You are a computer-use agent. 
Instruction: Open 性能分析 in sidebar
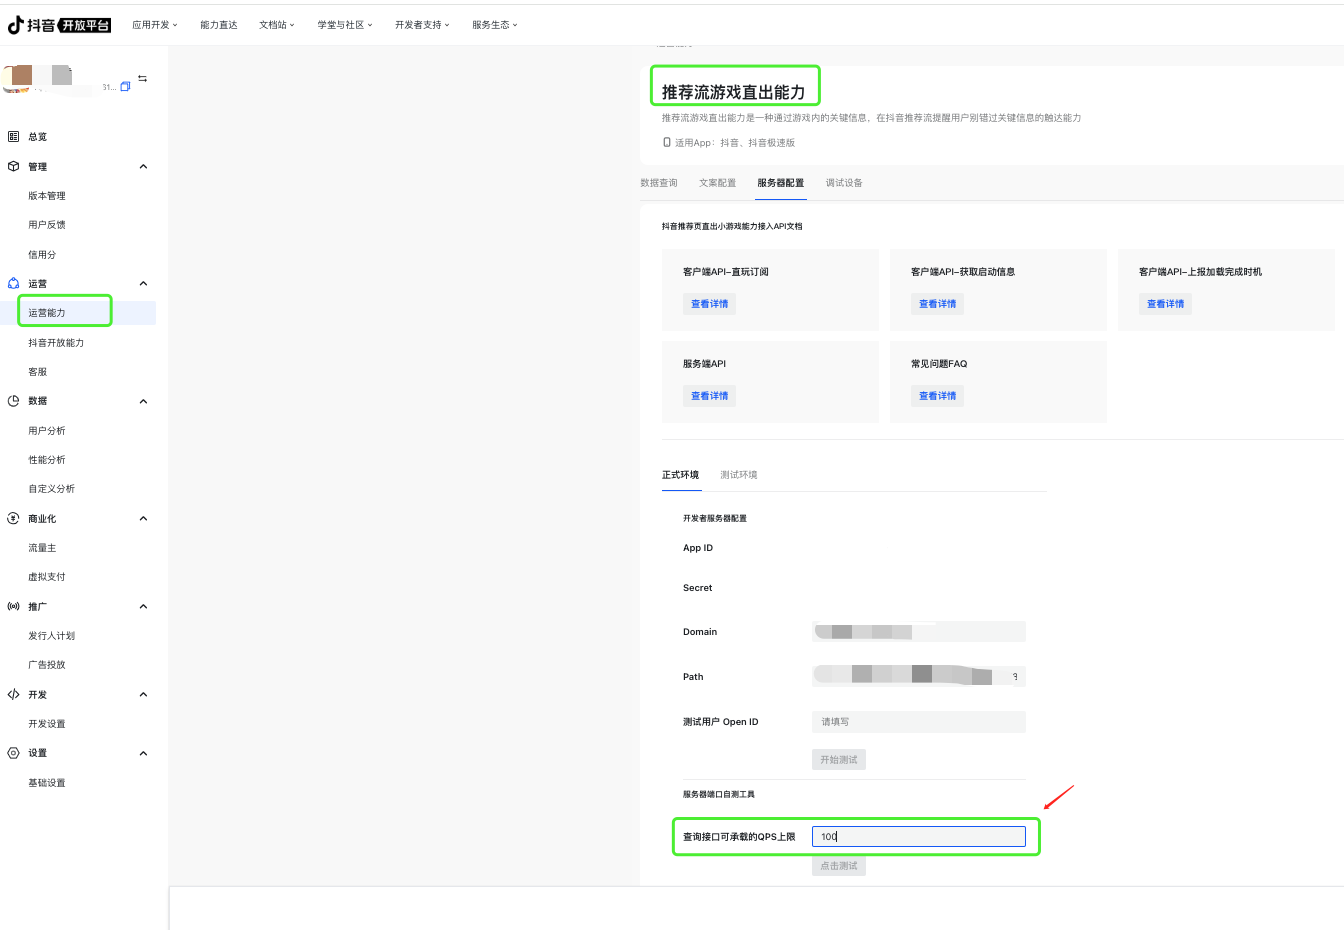(47, 460)
